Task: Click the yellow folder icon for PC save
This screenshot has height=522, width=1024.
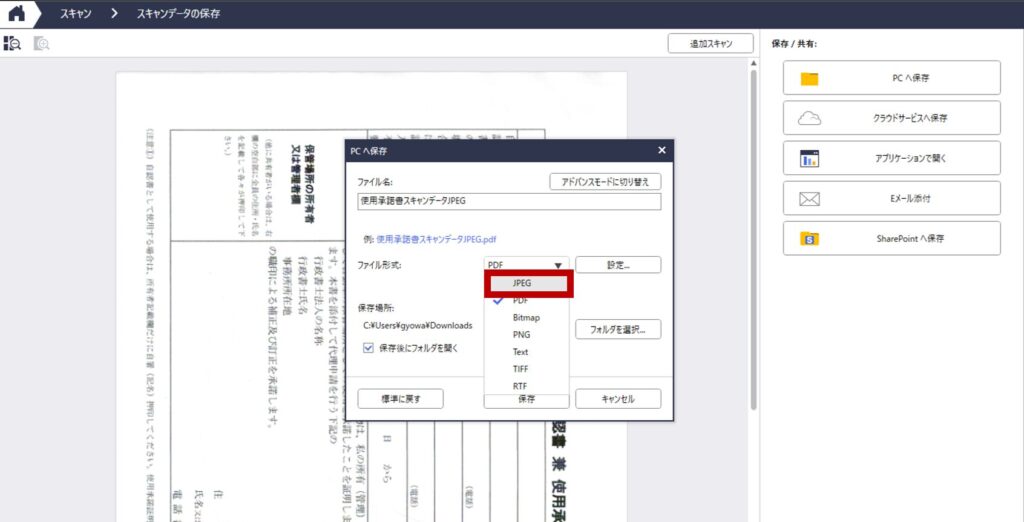Action: click(809, 78)
